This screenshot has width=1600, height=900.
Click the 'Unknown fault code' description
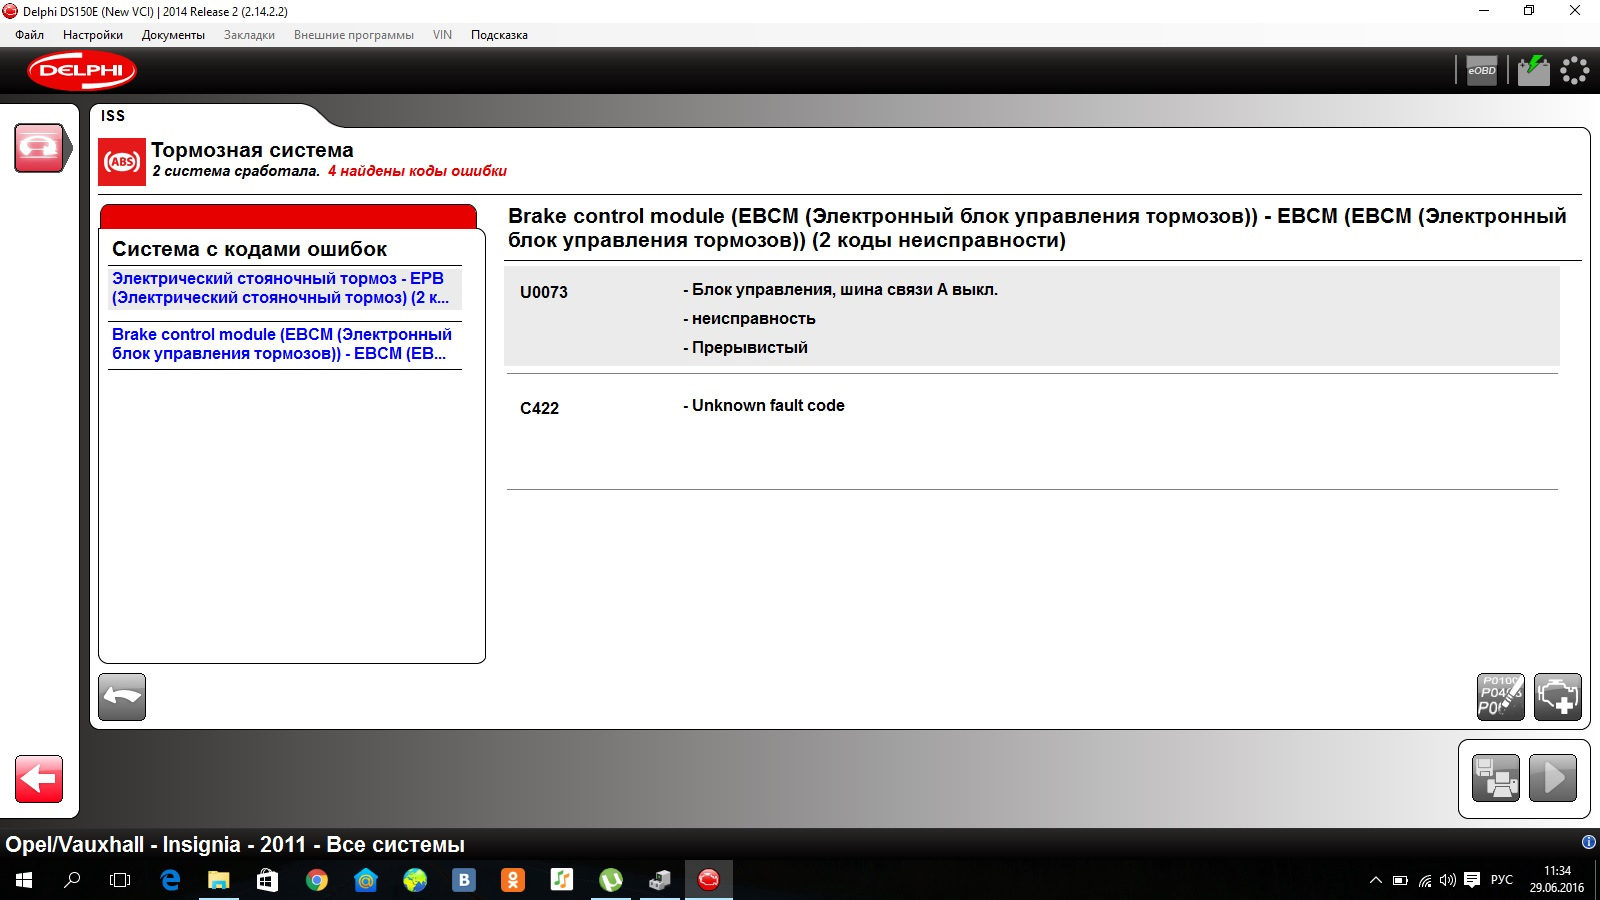768,405
